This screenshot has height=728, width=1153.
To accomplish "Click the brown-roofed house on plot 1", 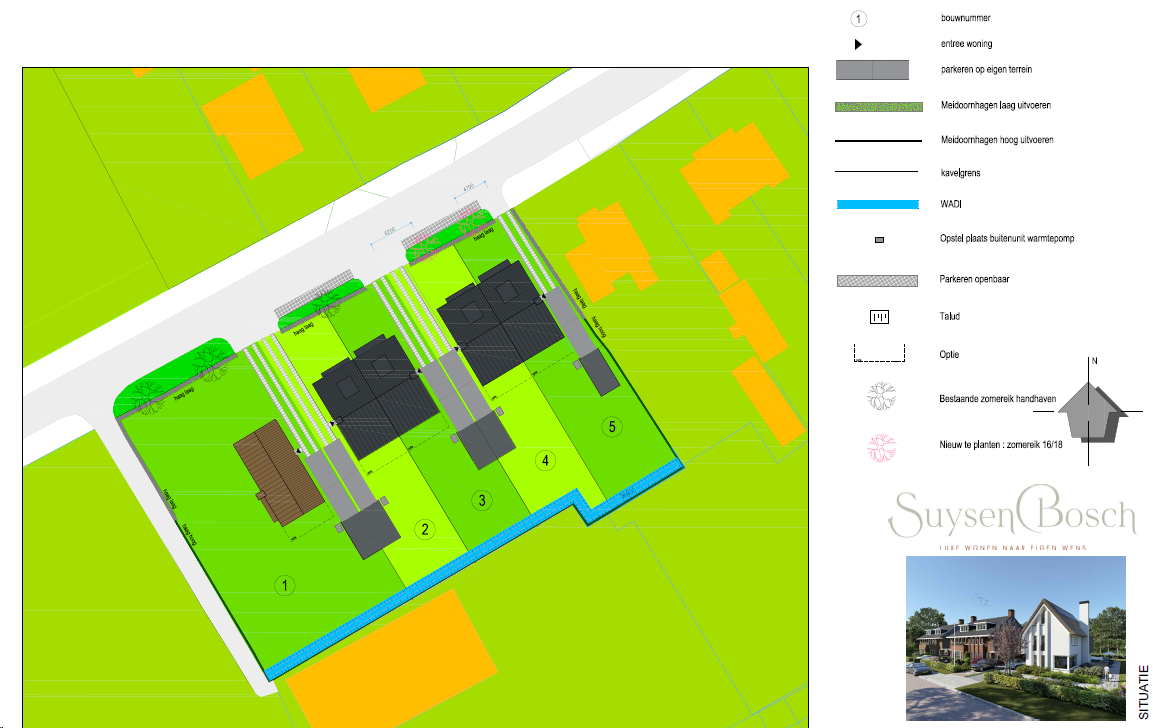I will (x=278, y=470).
